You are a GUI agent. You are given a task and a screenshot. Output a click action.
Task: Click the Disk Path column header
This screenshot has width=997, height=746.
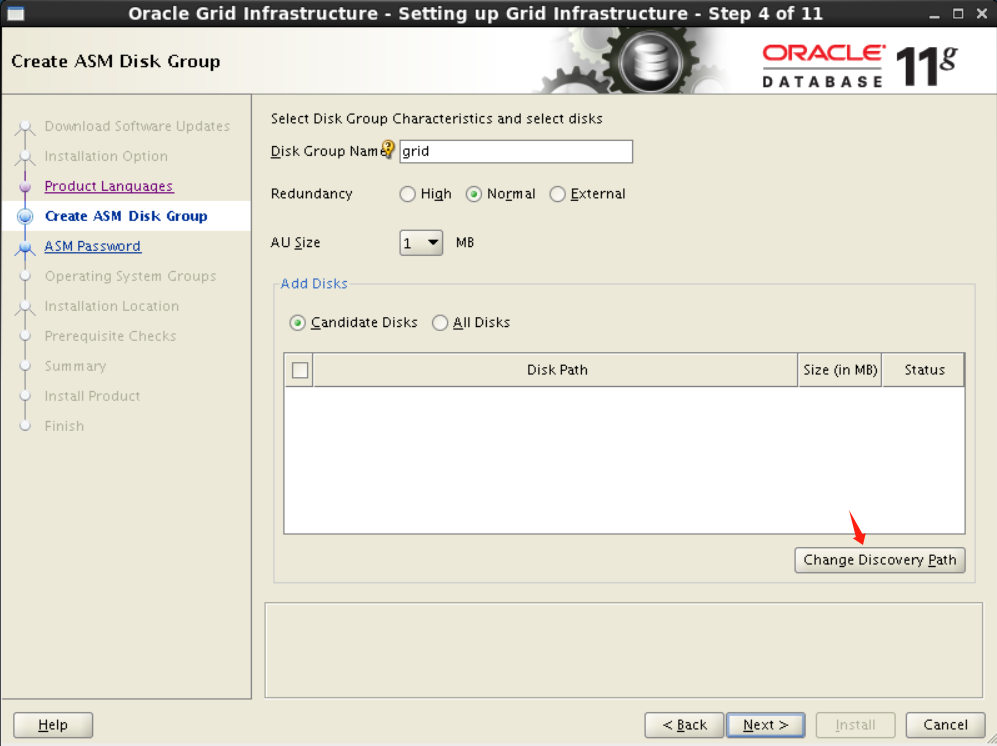pos(557,369)
